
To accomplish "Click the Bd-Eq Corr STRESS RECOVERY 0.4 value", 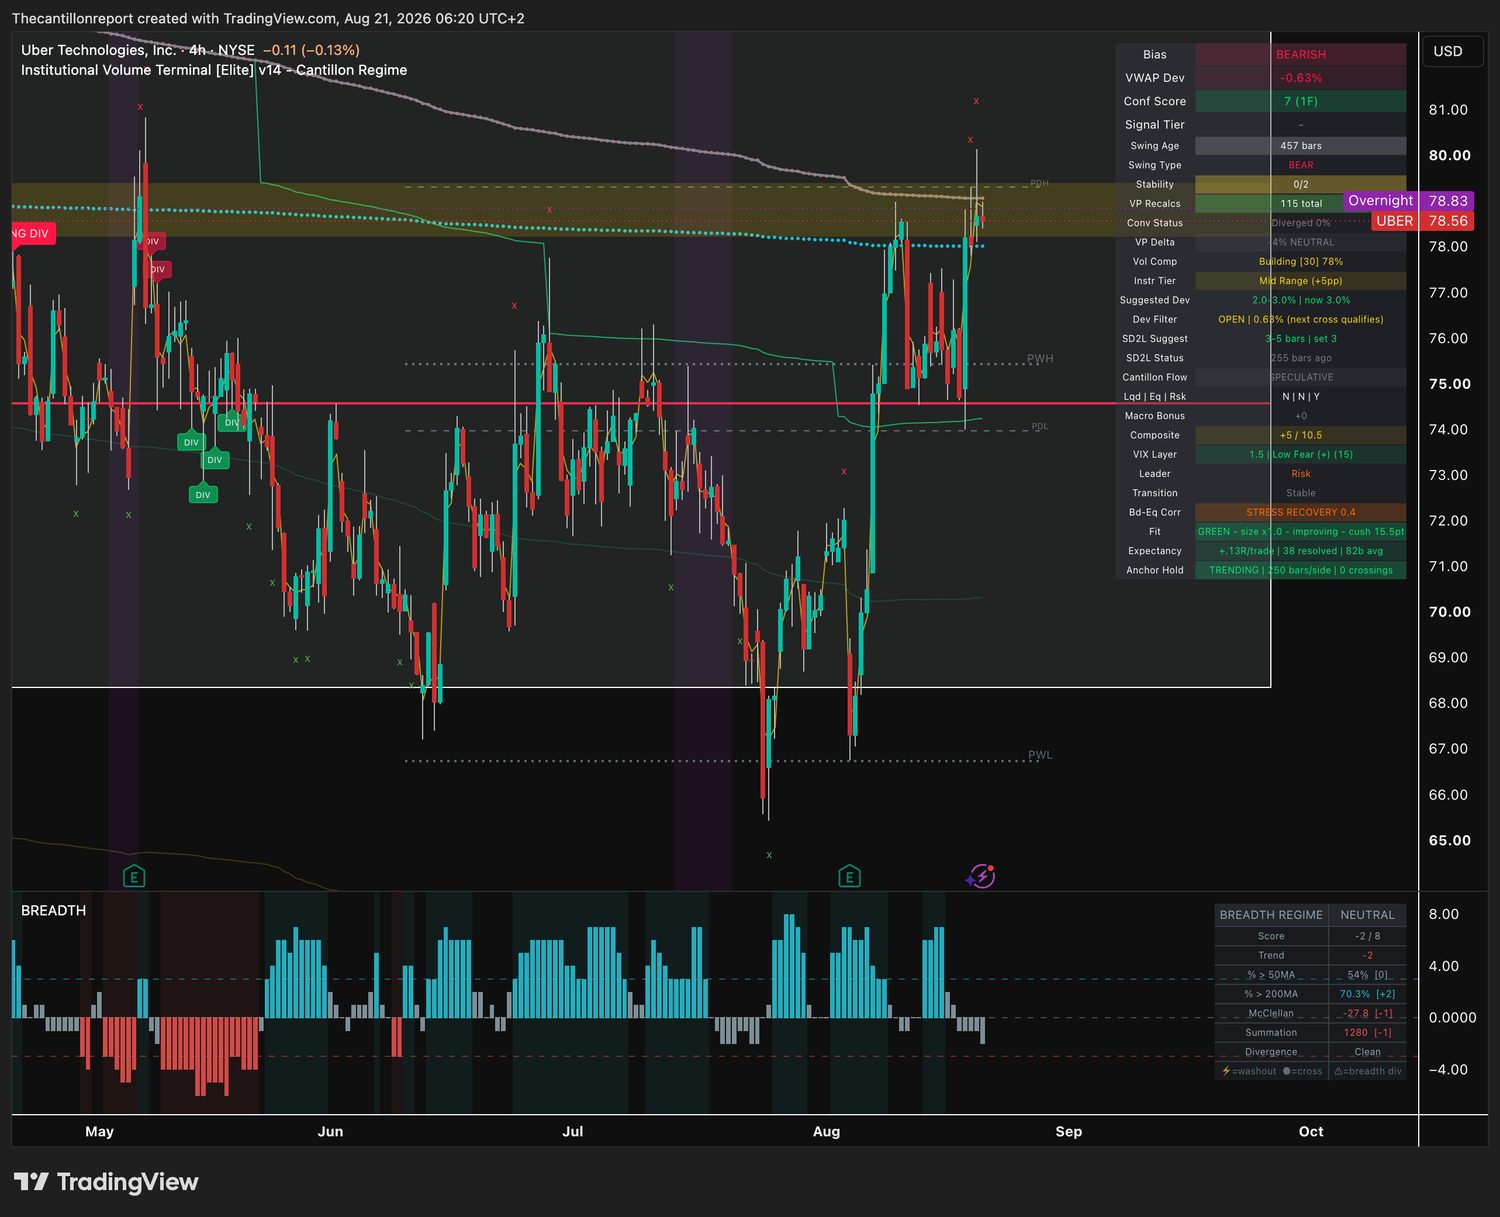I will click(1301, 512).
